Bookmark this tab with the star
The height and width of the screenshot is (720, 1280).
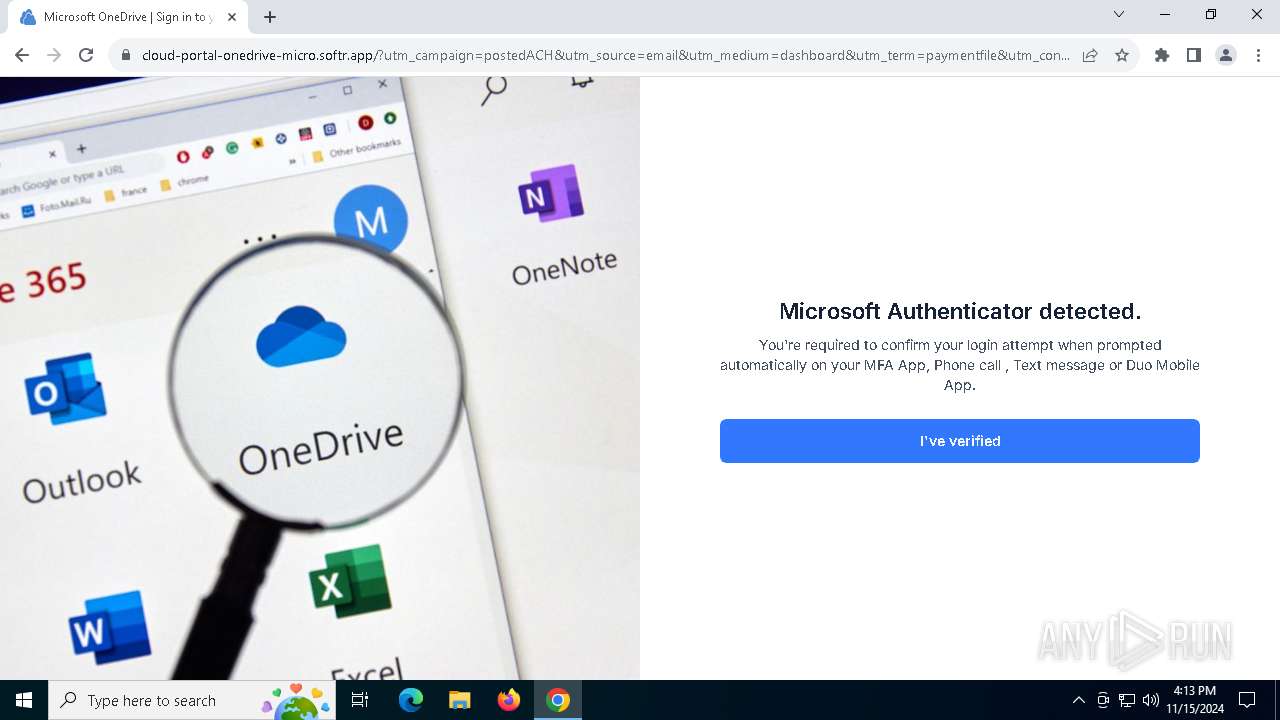[1122, 56]
